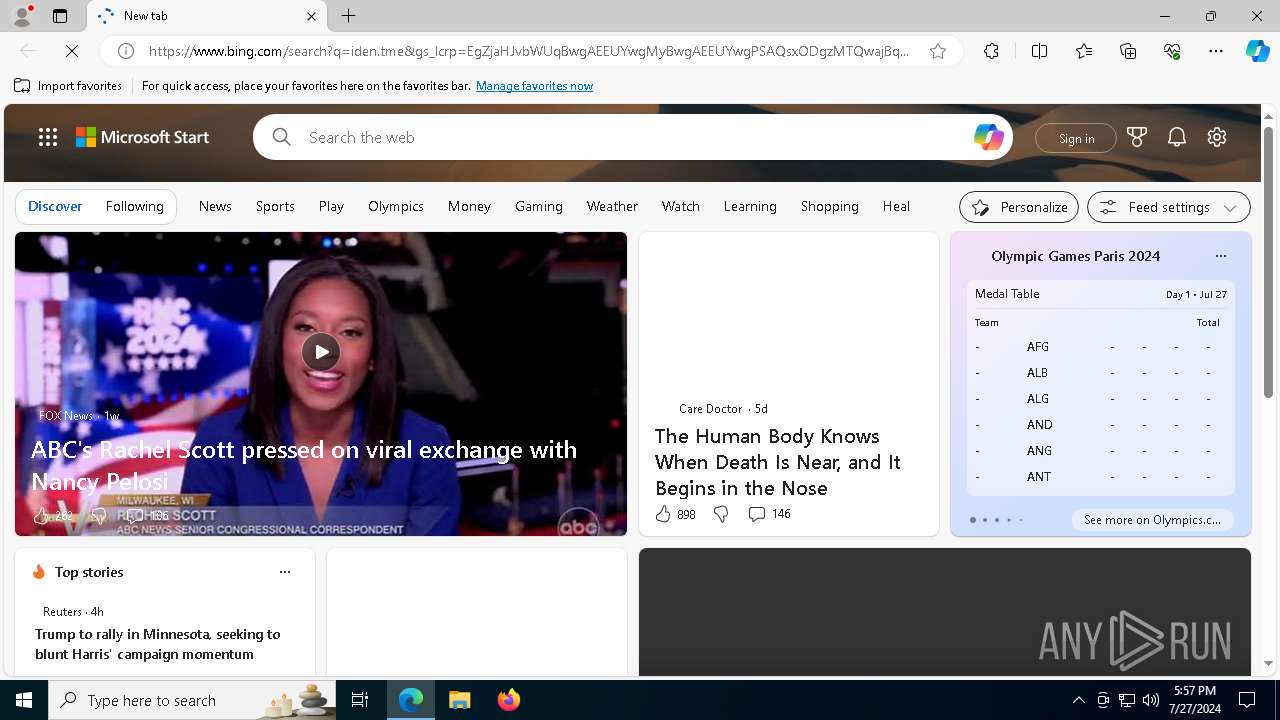Open a new tab with plus button
This screenshot has width=1280, height=720.
349,16
